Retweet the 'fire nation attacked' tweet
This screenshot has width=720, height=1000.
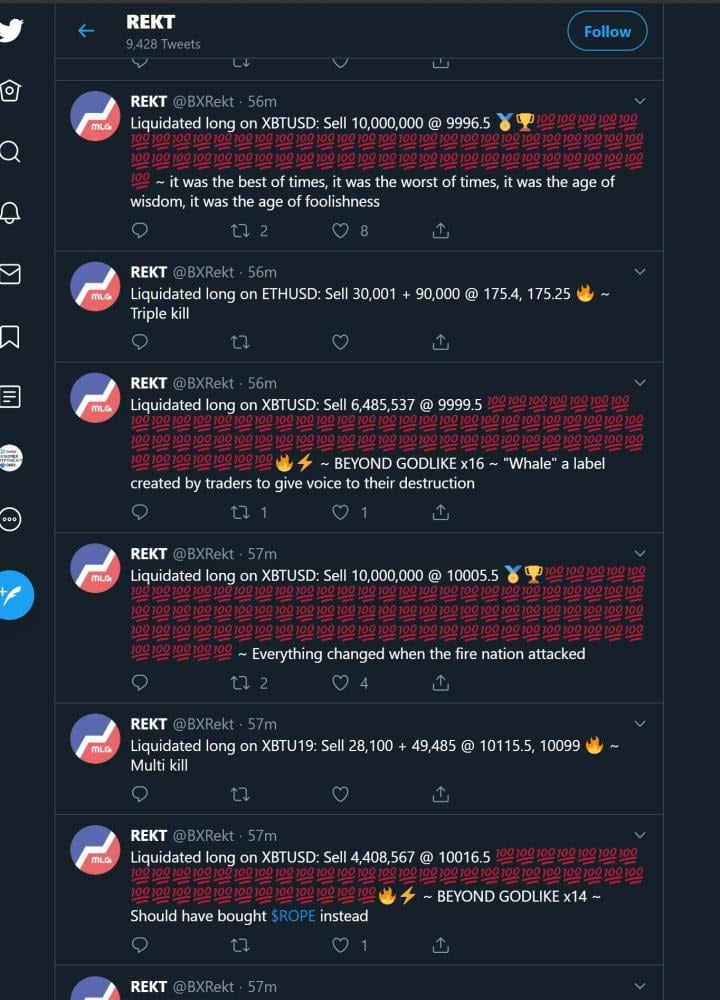tap(240, 683)
